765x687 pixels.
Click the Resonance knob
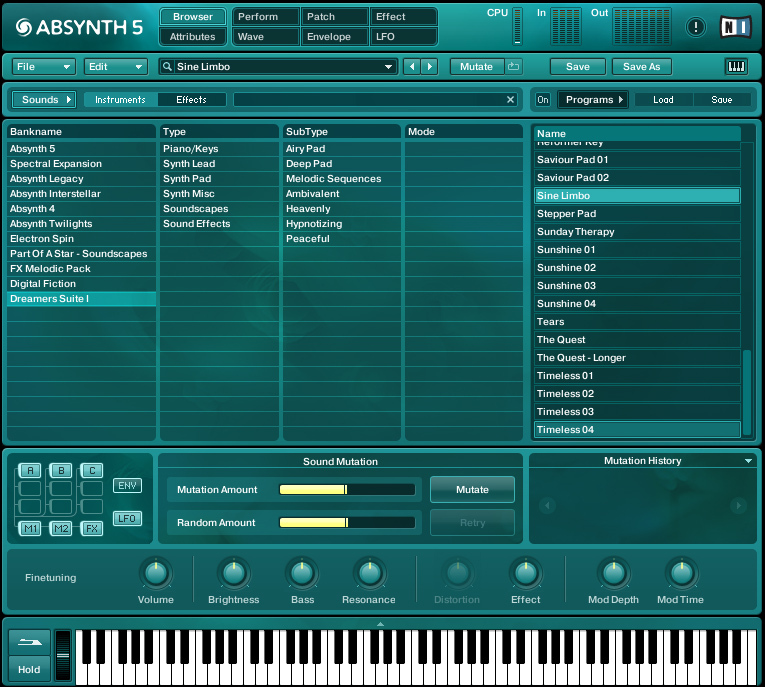tap(370, 573)
